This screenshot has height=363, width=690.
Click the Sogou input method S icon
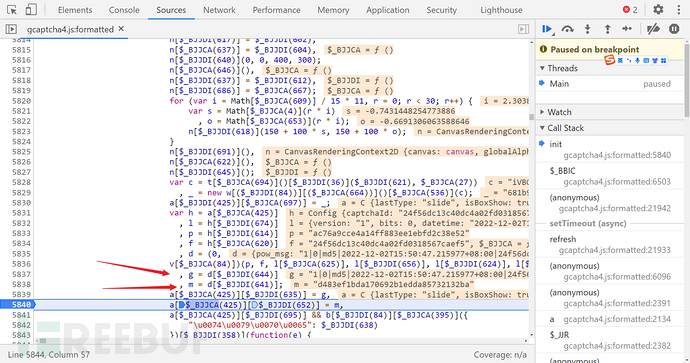point(609,60)
